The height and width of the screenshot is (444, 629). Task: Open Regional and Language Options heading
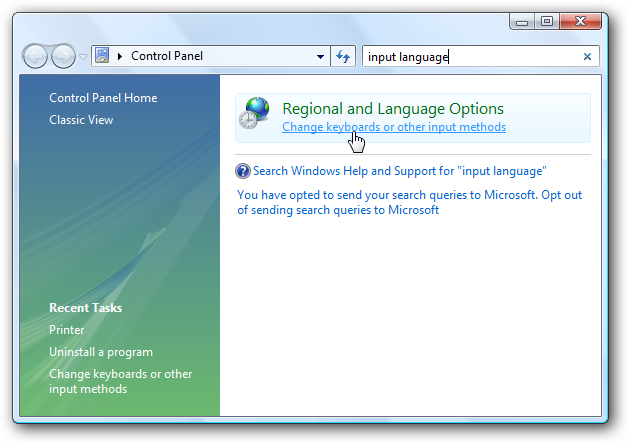pos(393,108)
